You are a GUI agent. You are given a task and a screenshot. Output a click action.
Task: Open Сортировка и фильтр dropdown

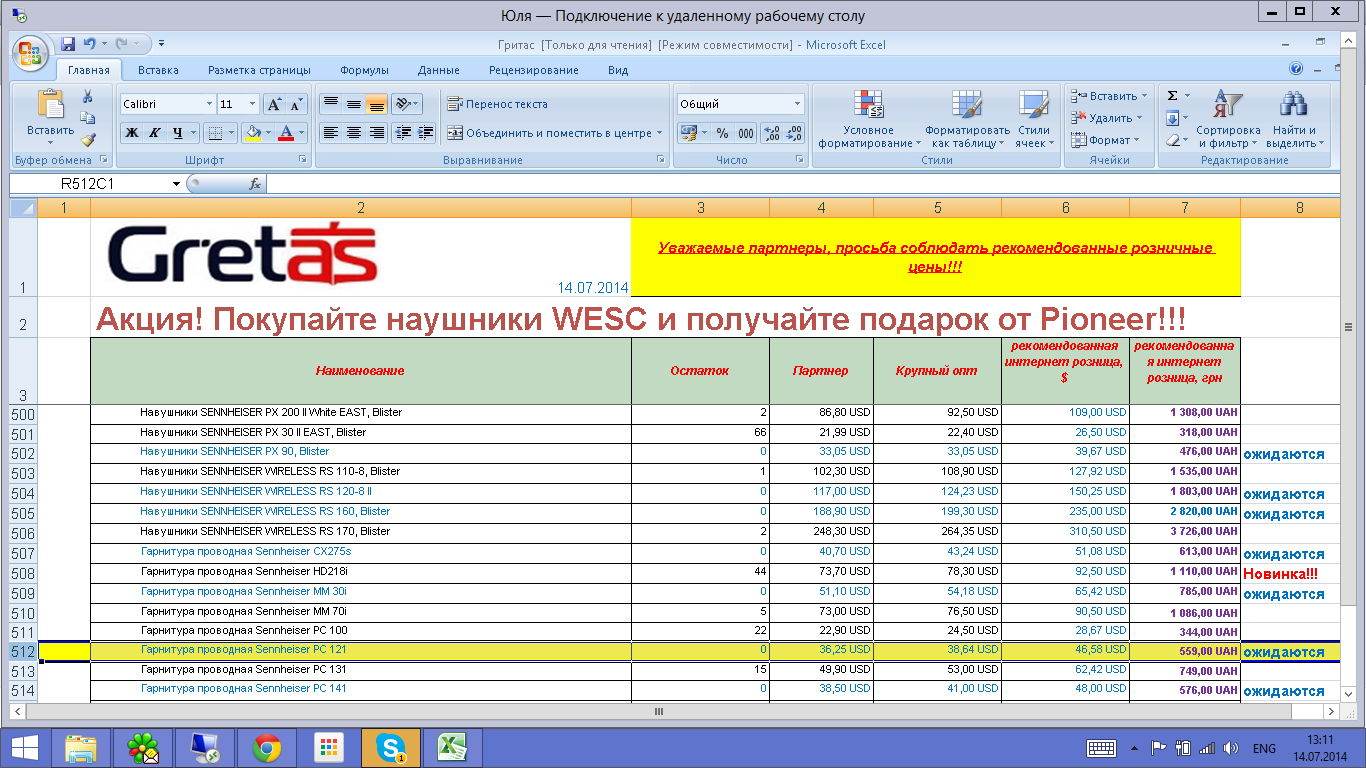(1228, 119)
